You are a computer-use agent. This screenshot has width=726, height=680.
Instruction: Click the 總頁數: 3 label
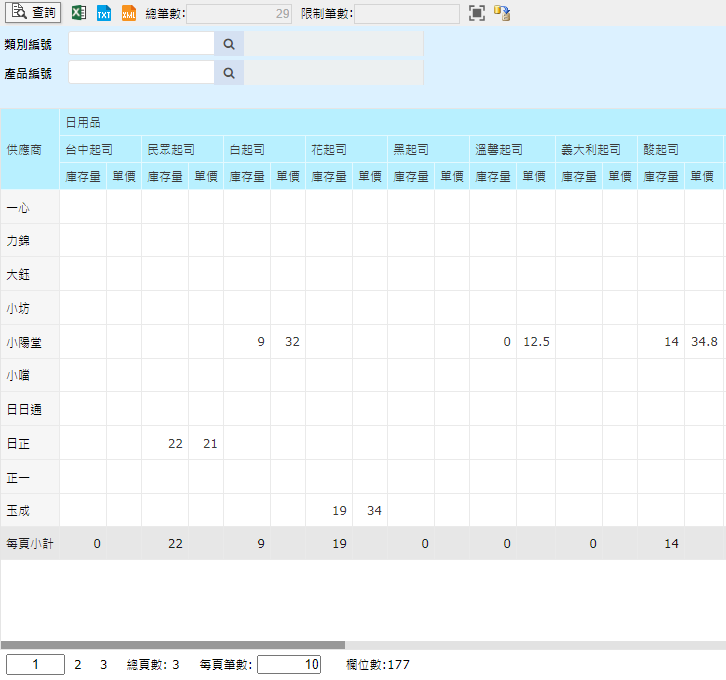coord(153,665)
